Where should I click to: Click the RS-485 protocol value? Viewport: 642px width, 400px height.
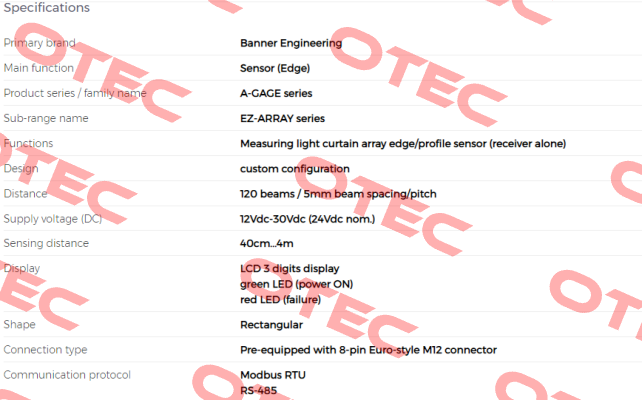tap(258, 391)
